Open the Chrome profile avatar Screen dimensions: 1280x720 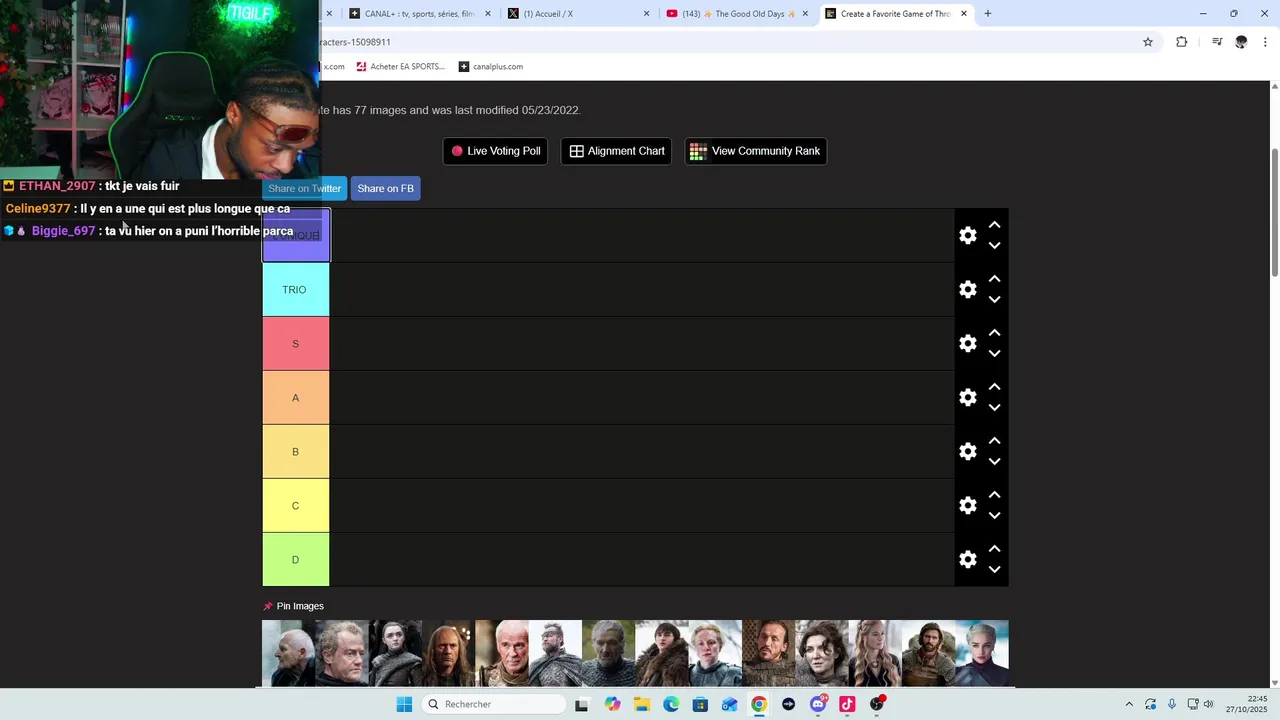pyautogui.click(x=1241, y=42)
